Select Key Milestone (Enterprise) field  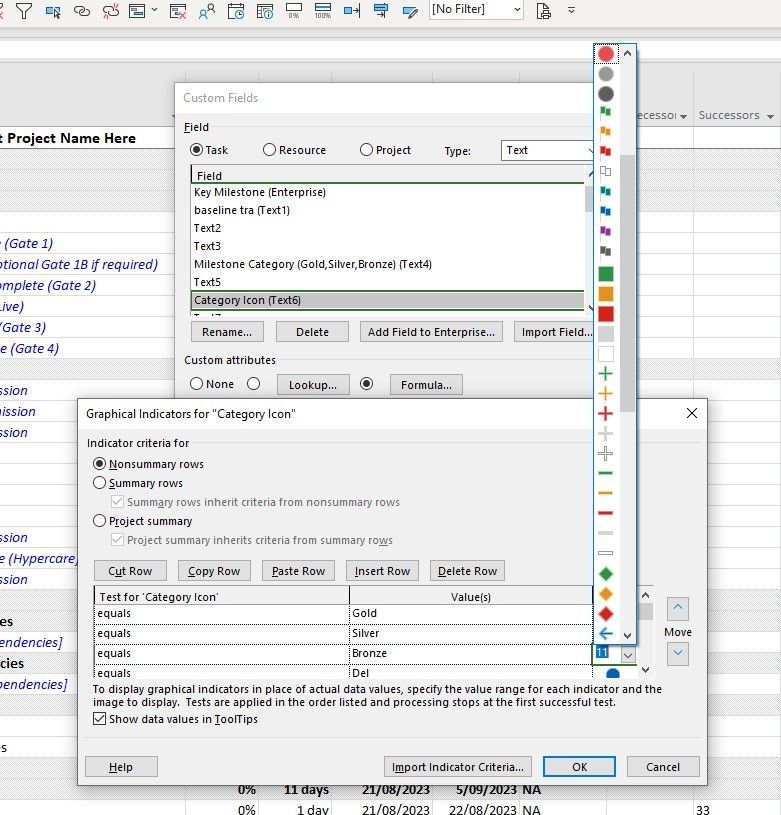[388, 192]
